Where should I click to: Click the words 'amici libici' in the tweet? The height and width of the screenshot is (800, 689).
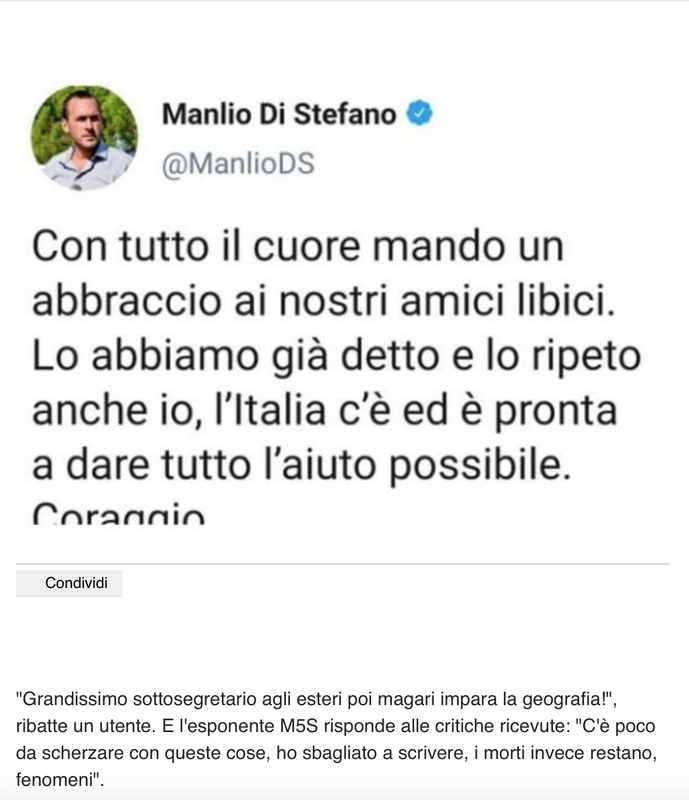point(507,301)
